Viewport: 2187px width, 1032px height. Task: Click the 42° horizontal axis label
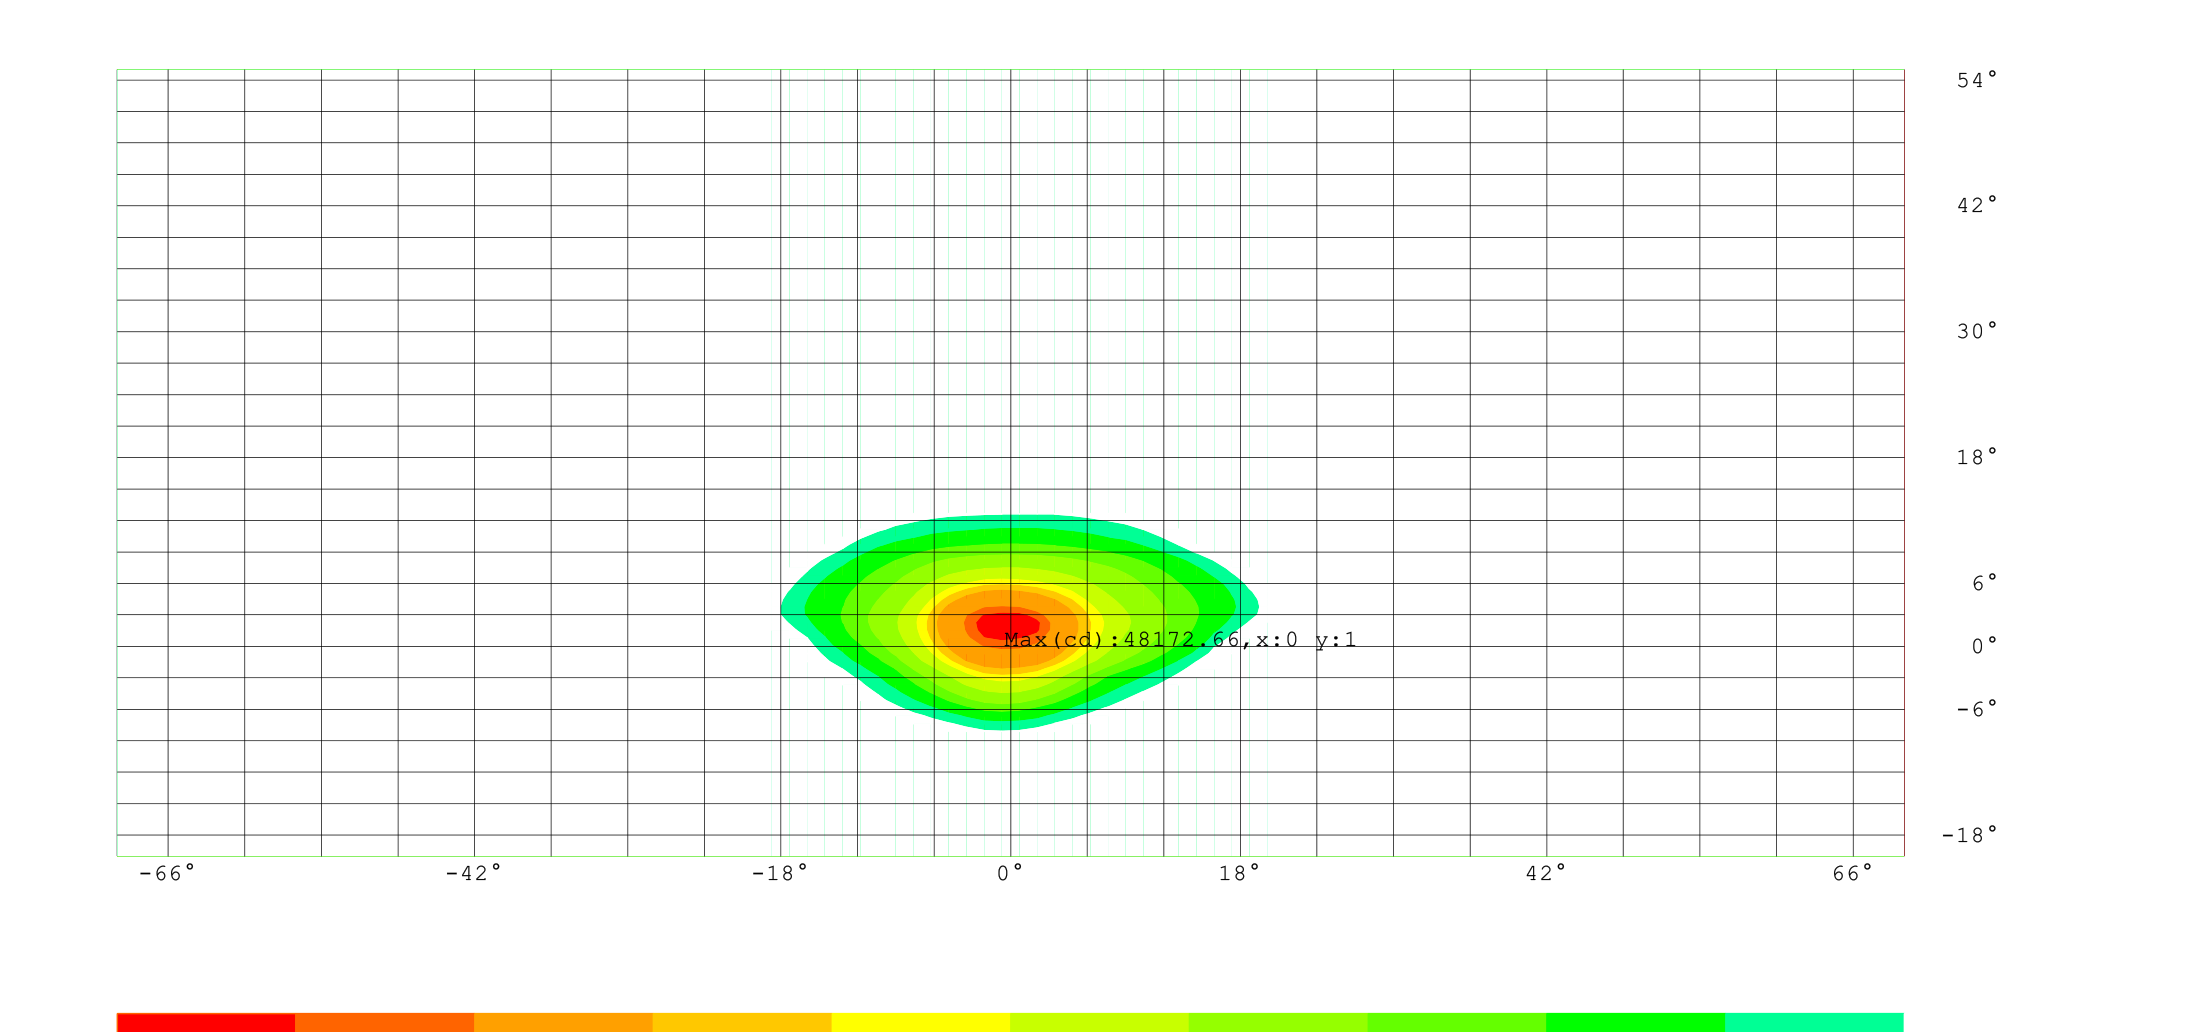click(1546, 874)
